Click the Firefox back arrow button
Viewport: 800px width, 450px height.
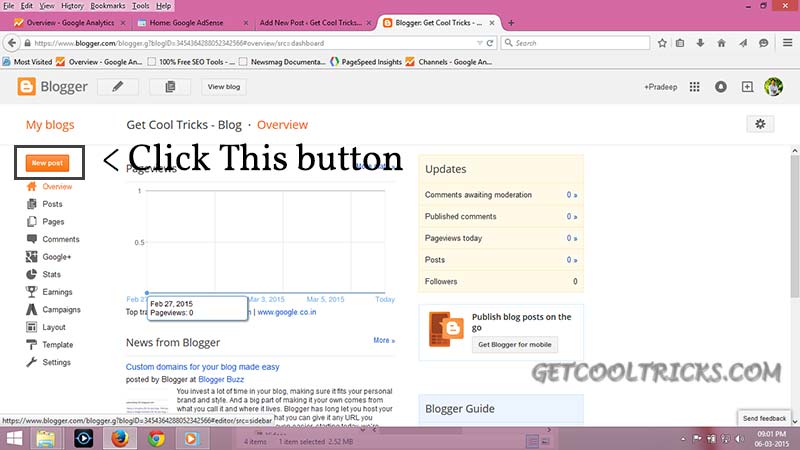coord(12,43)
